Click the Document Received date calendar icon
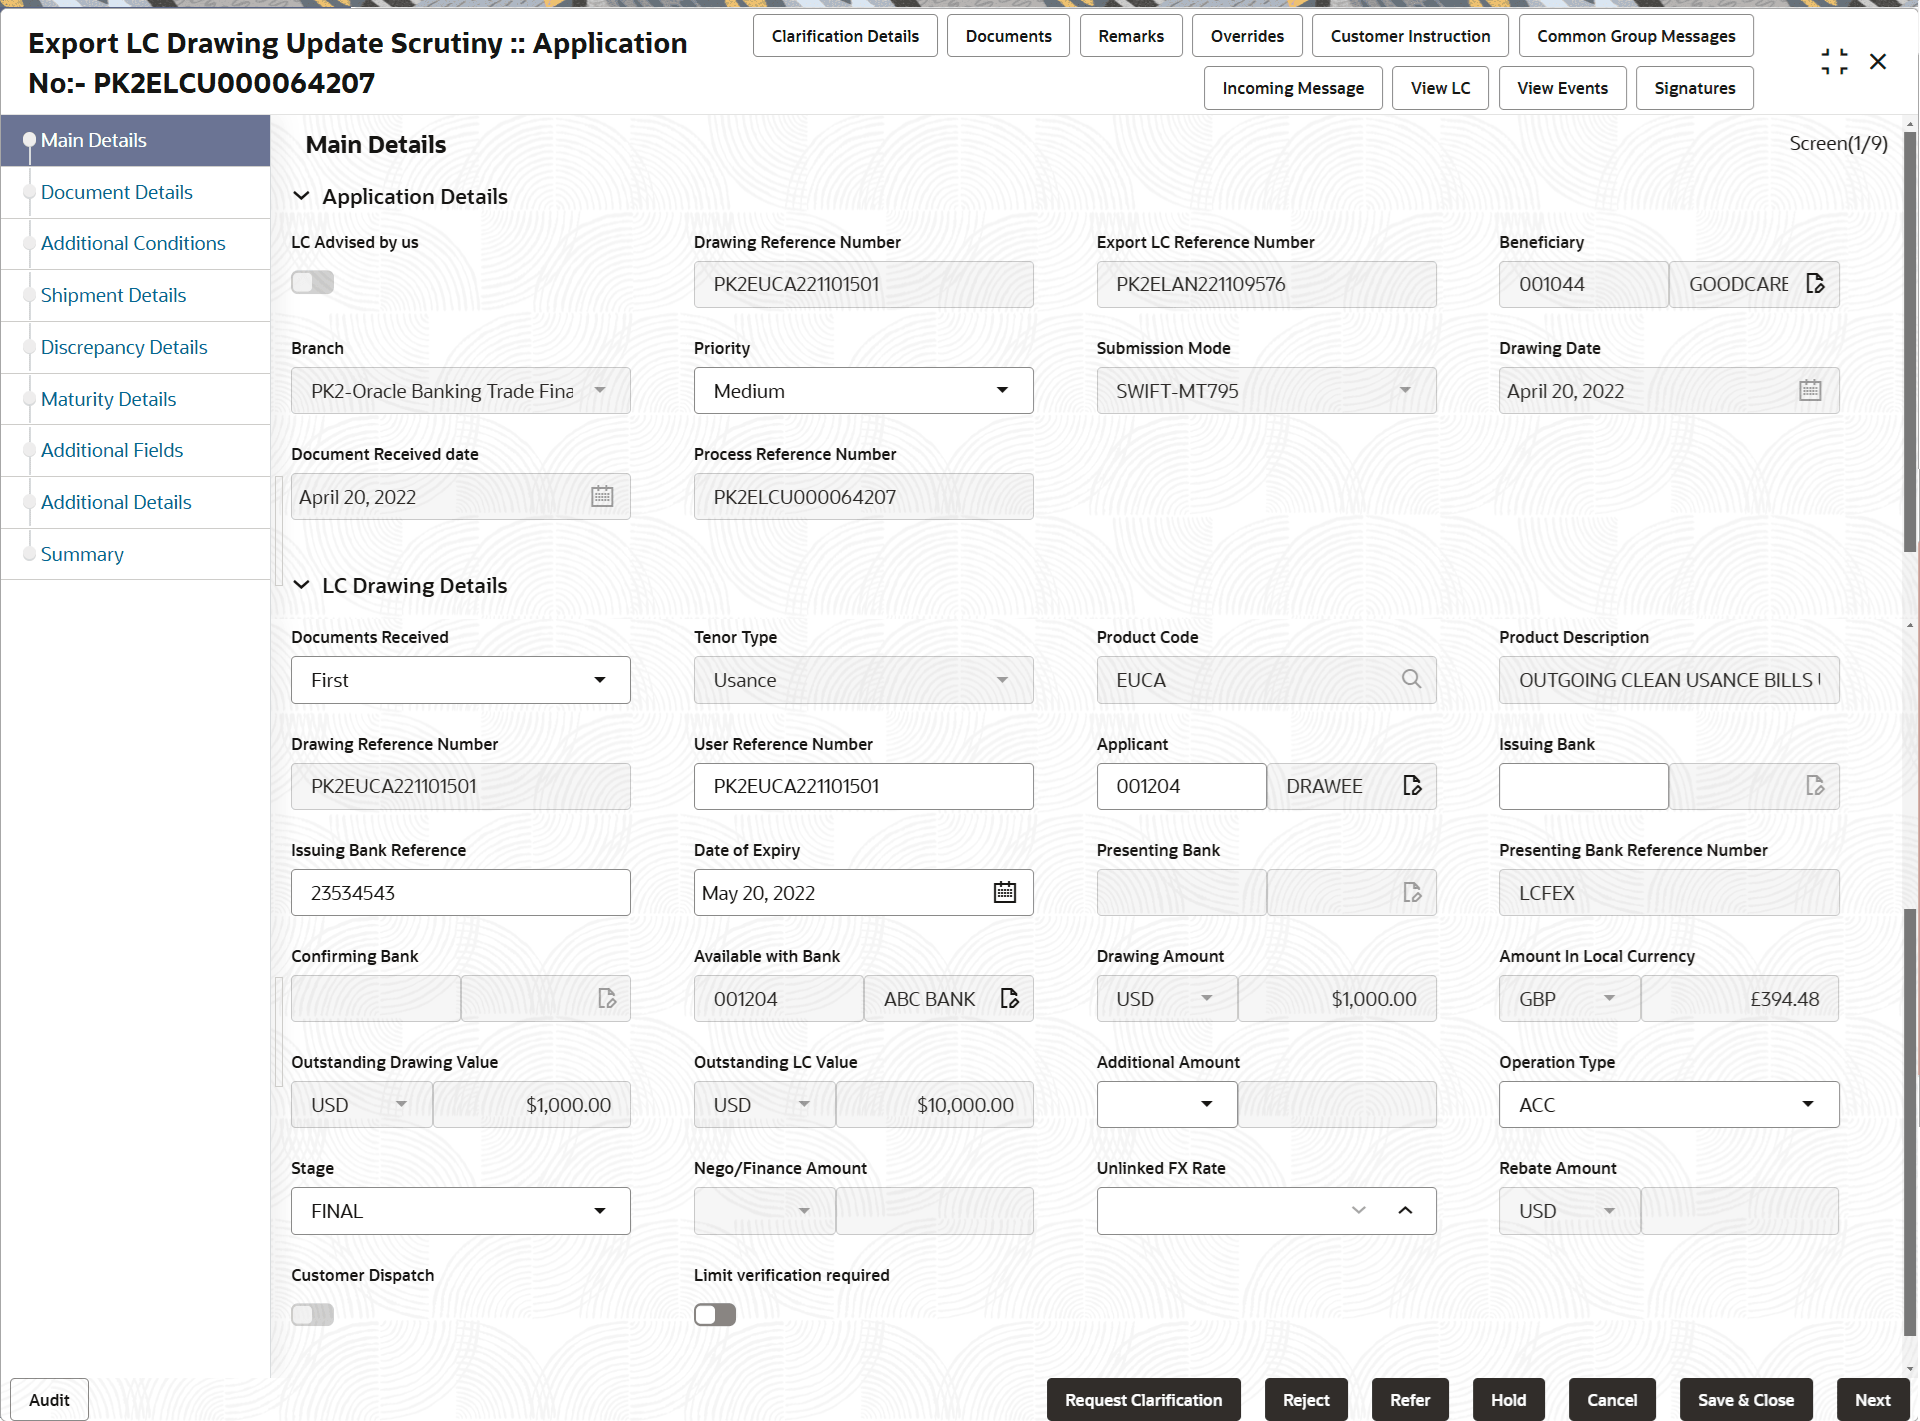This screenshot has height=1421, width=1920. (x=602, y=495)
